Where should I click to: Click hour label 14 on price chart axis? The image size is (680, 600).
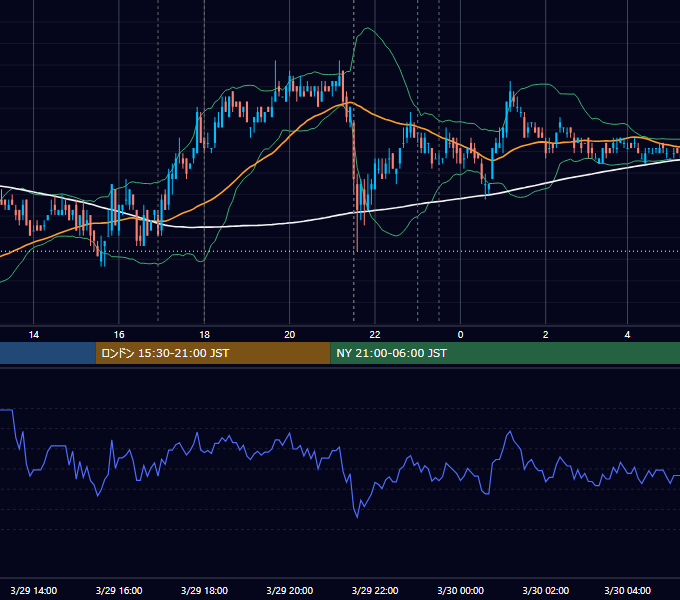[33, 335]
